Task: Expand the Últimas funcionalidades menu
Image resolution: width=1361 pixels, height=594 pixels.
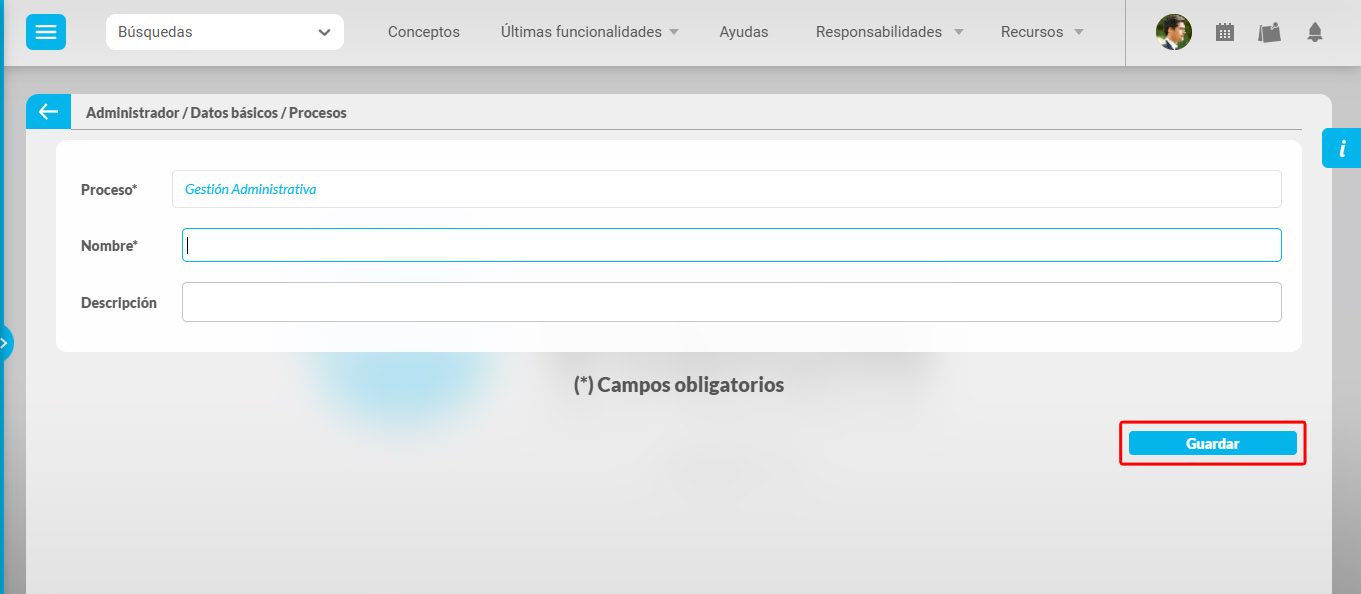Action: pos(589,32)
